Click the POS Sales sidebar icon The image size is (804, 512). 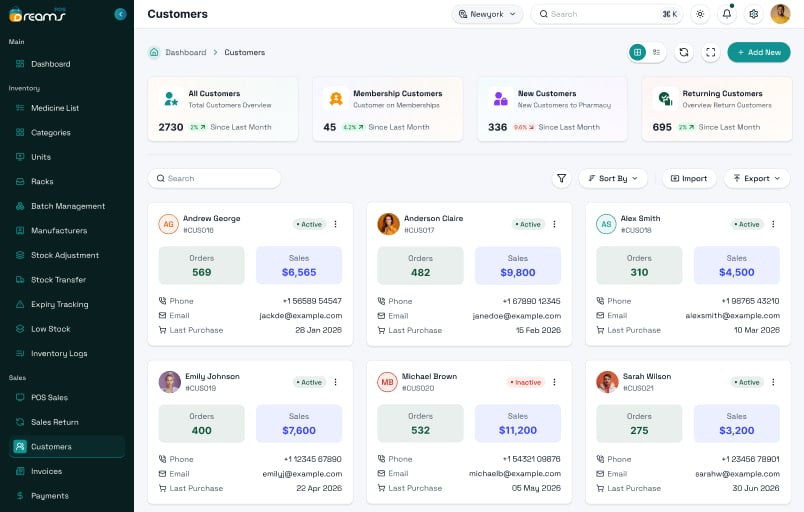pos(20,397)
